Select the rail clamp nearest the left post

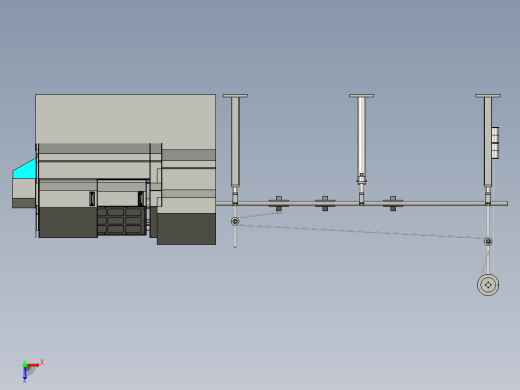click(279, 203)
